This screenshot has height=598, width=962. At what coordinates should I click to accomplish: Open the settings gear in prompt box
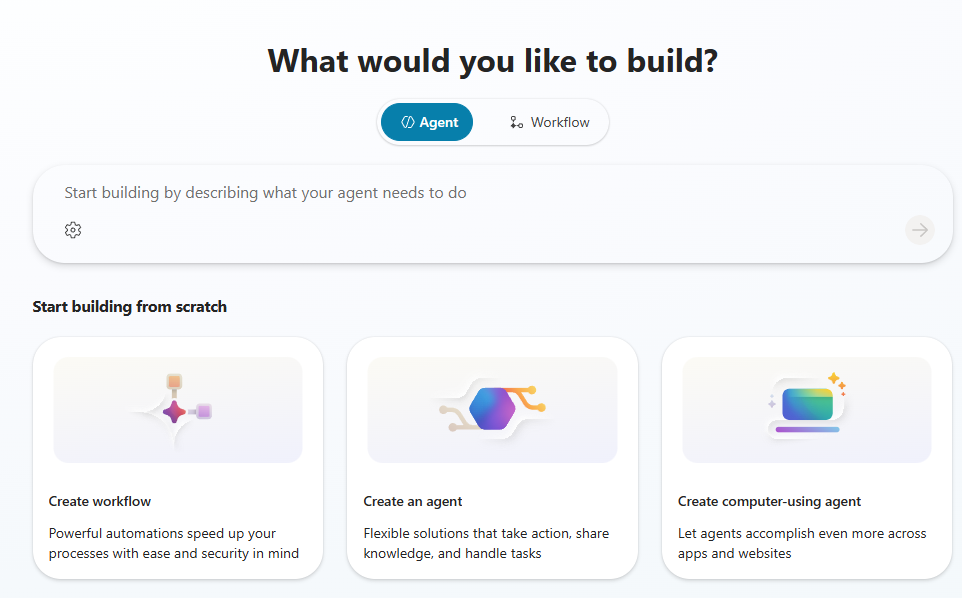[73, 230]
